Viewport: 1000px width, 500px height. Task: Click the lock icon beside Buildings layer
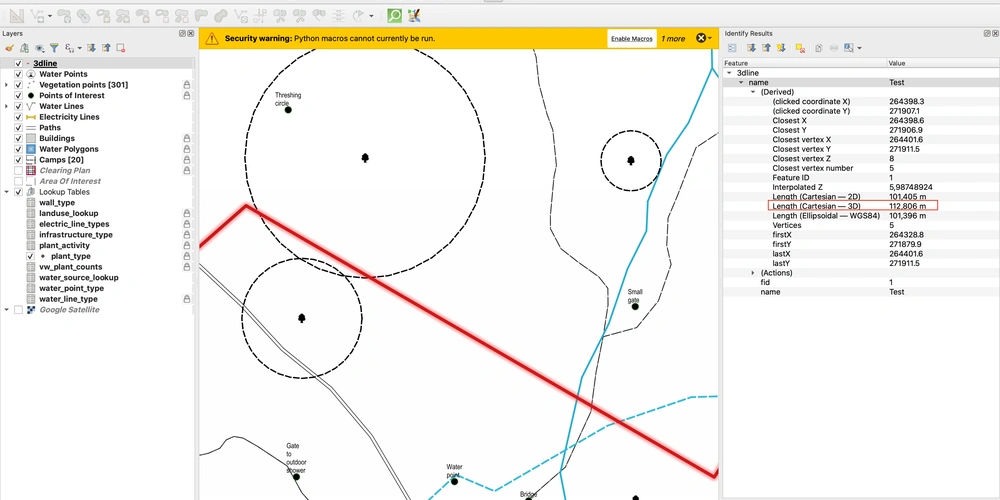point(187,138)
